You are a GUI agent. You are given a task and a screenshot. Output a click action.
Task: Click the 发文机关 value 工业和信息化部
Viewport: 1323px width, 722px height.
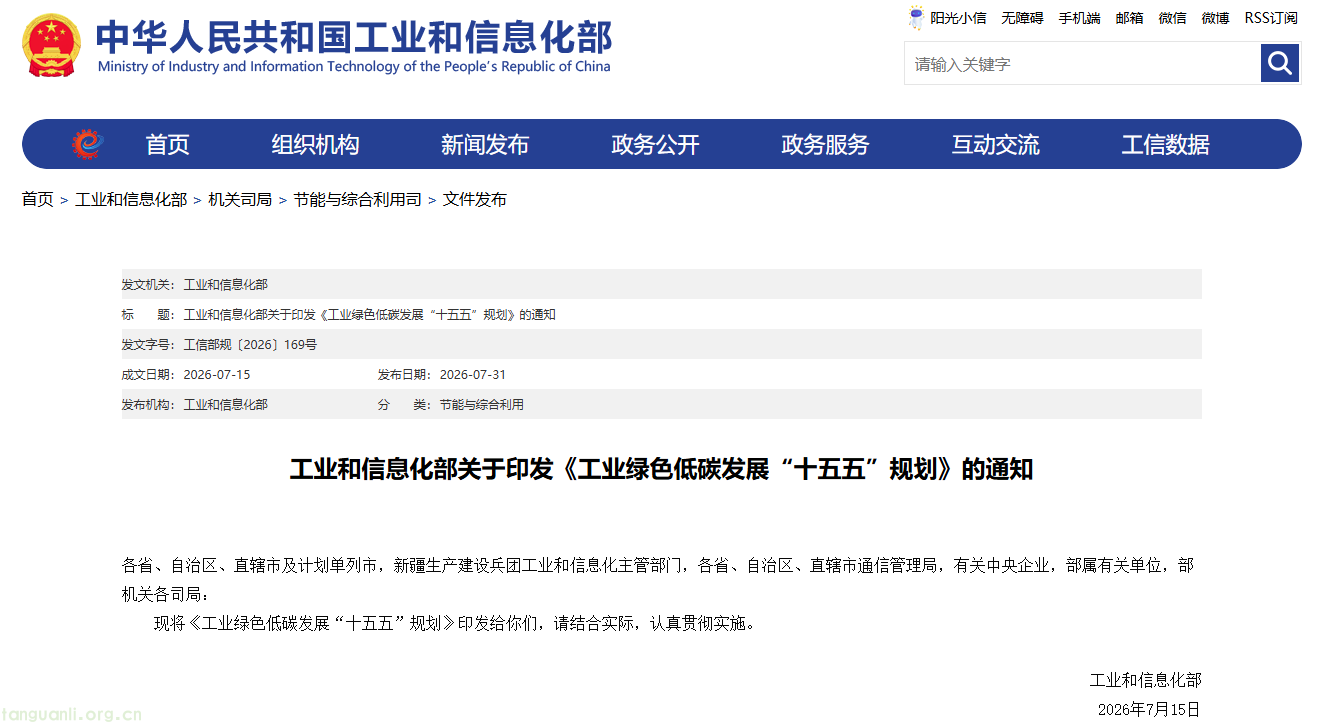pos(226,285)
